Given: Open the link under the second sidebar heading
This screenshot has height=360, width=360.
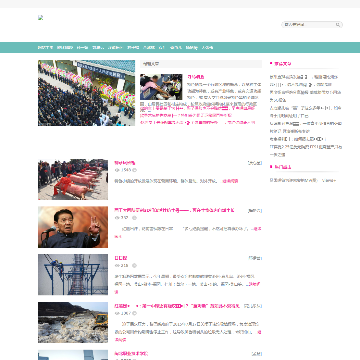Looking at the screenshot, I should pyautogui.click(x=303, y=180).
